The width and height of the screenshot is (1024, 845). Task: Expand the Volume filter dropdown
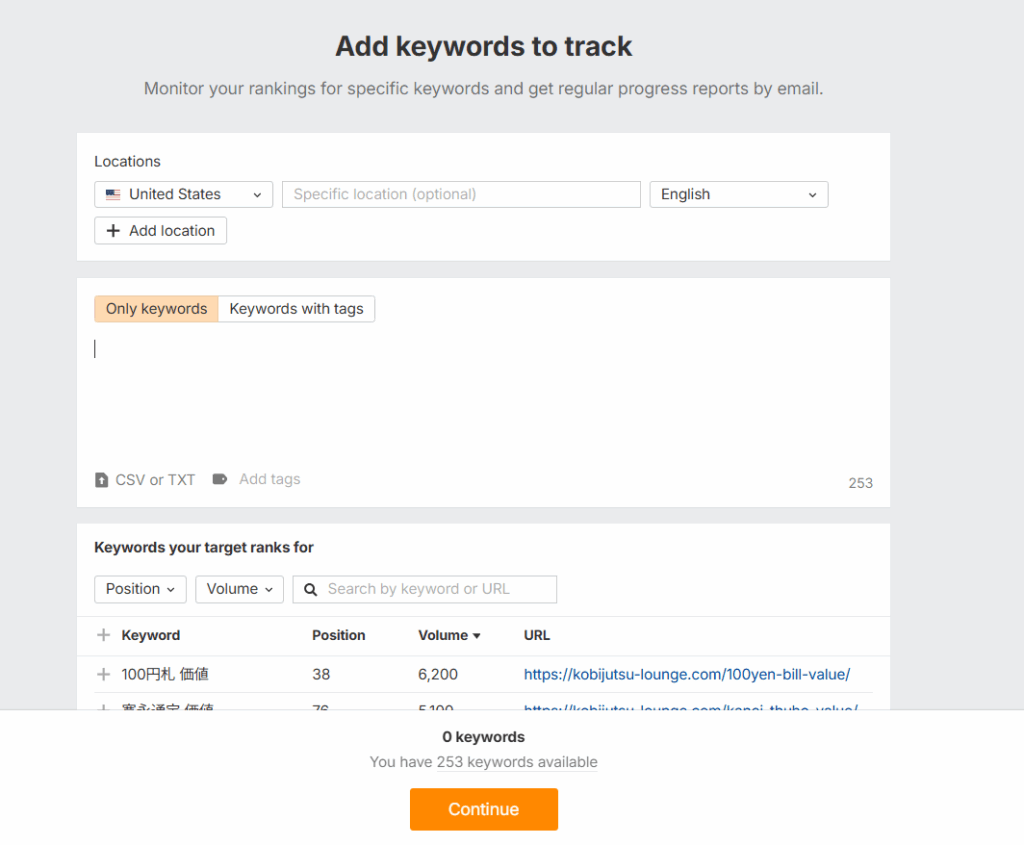point(239,589)
